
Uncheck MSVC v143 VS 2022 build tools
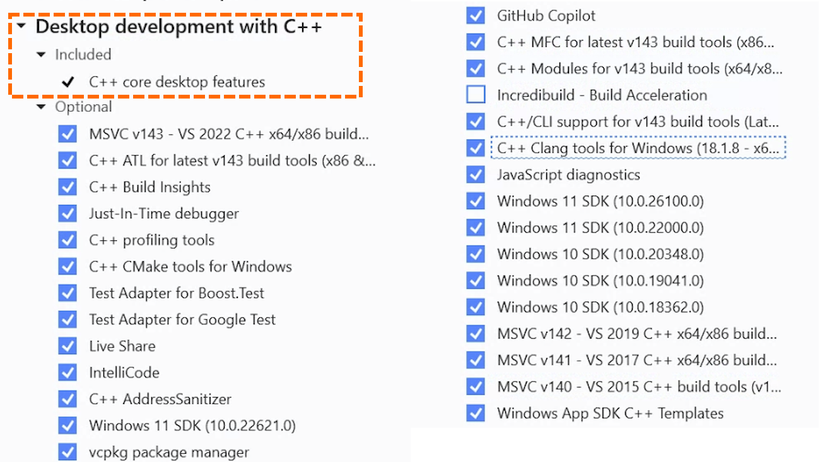pos(67,134)
